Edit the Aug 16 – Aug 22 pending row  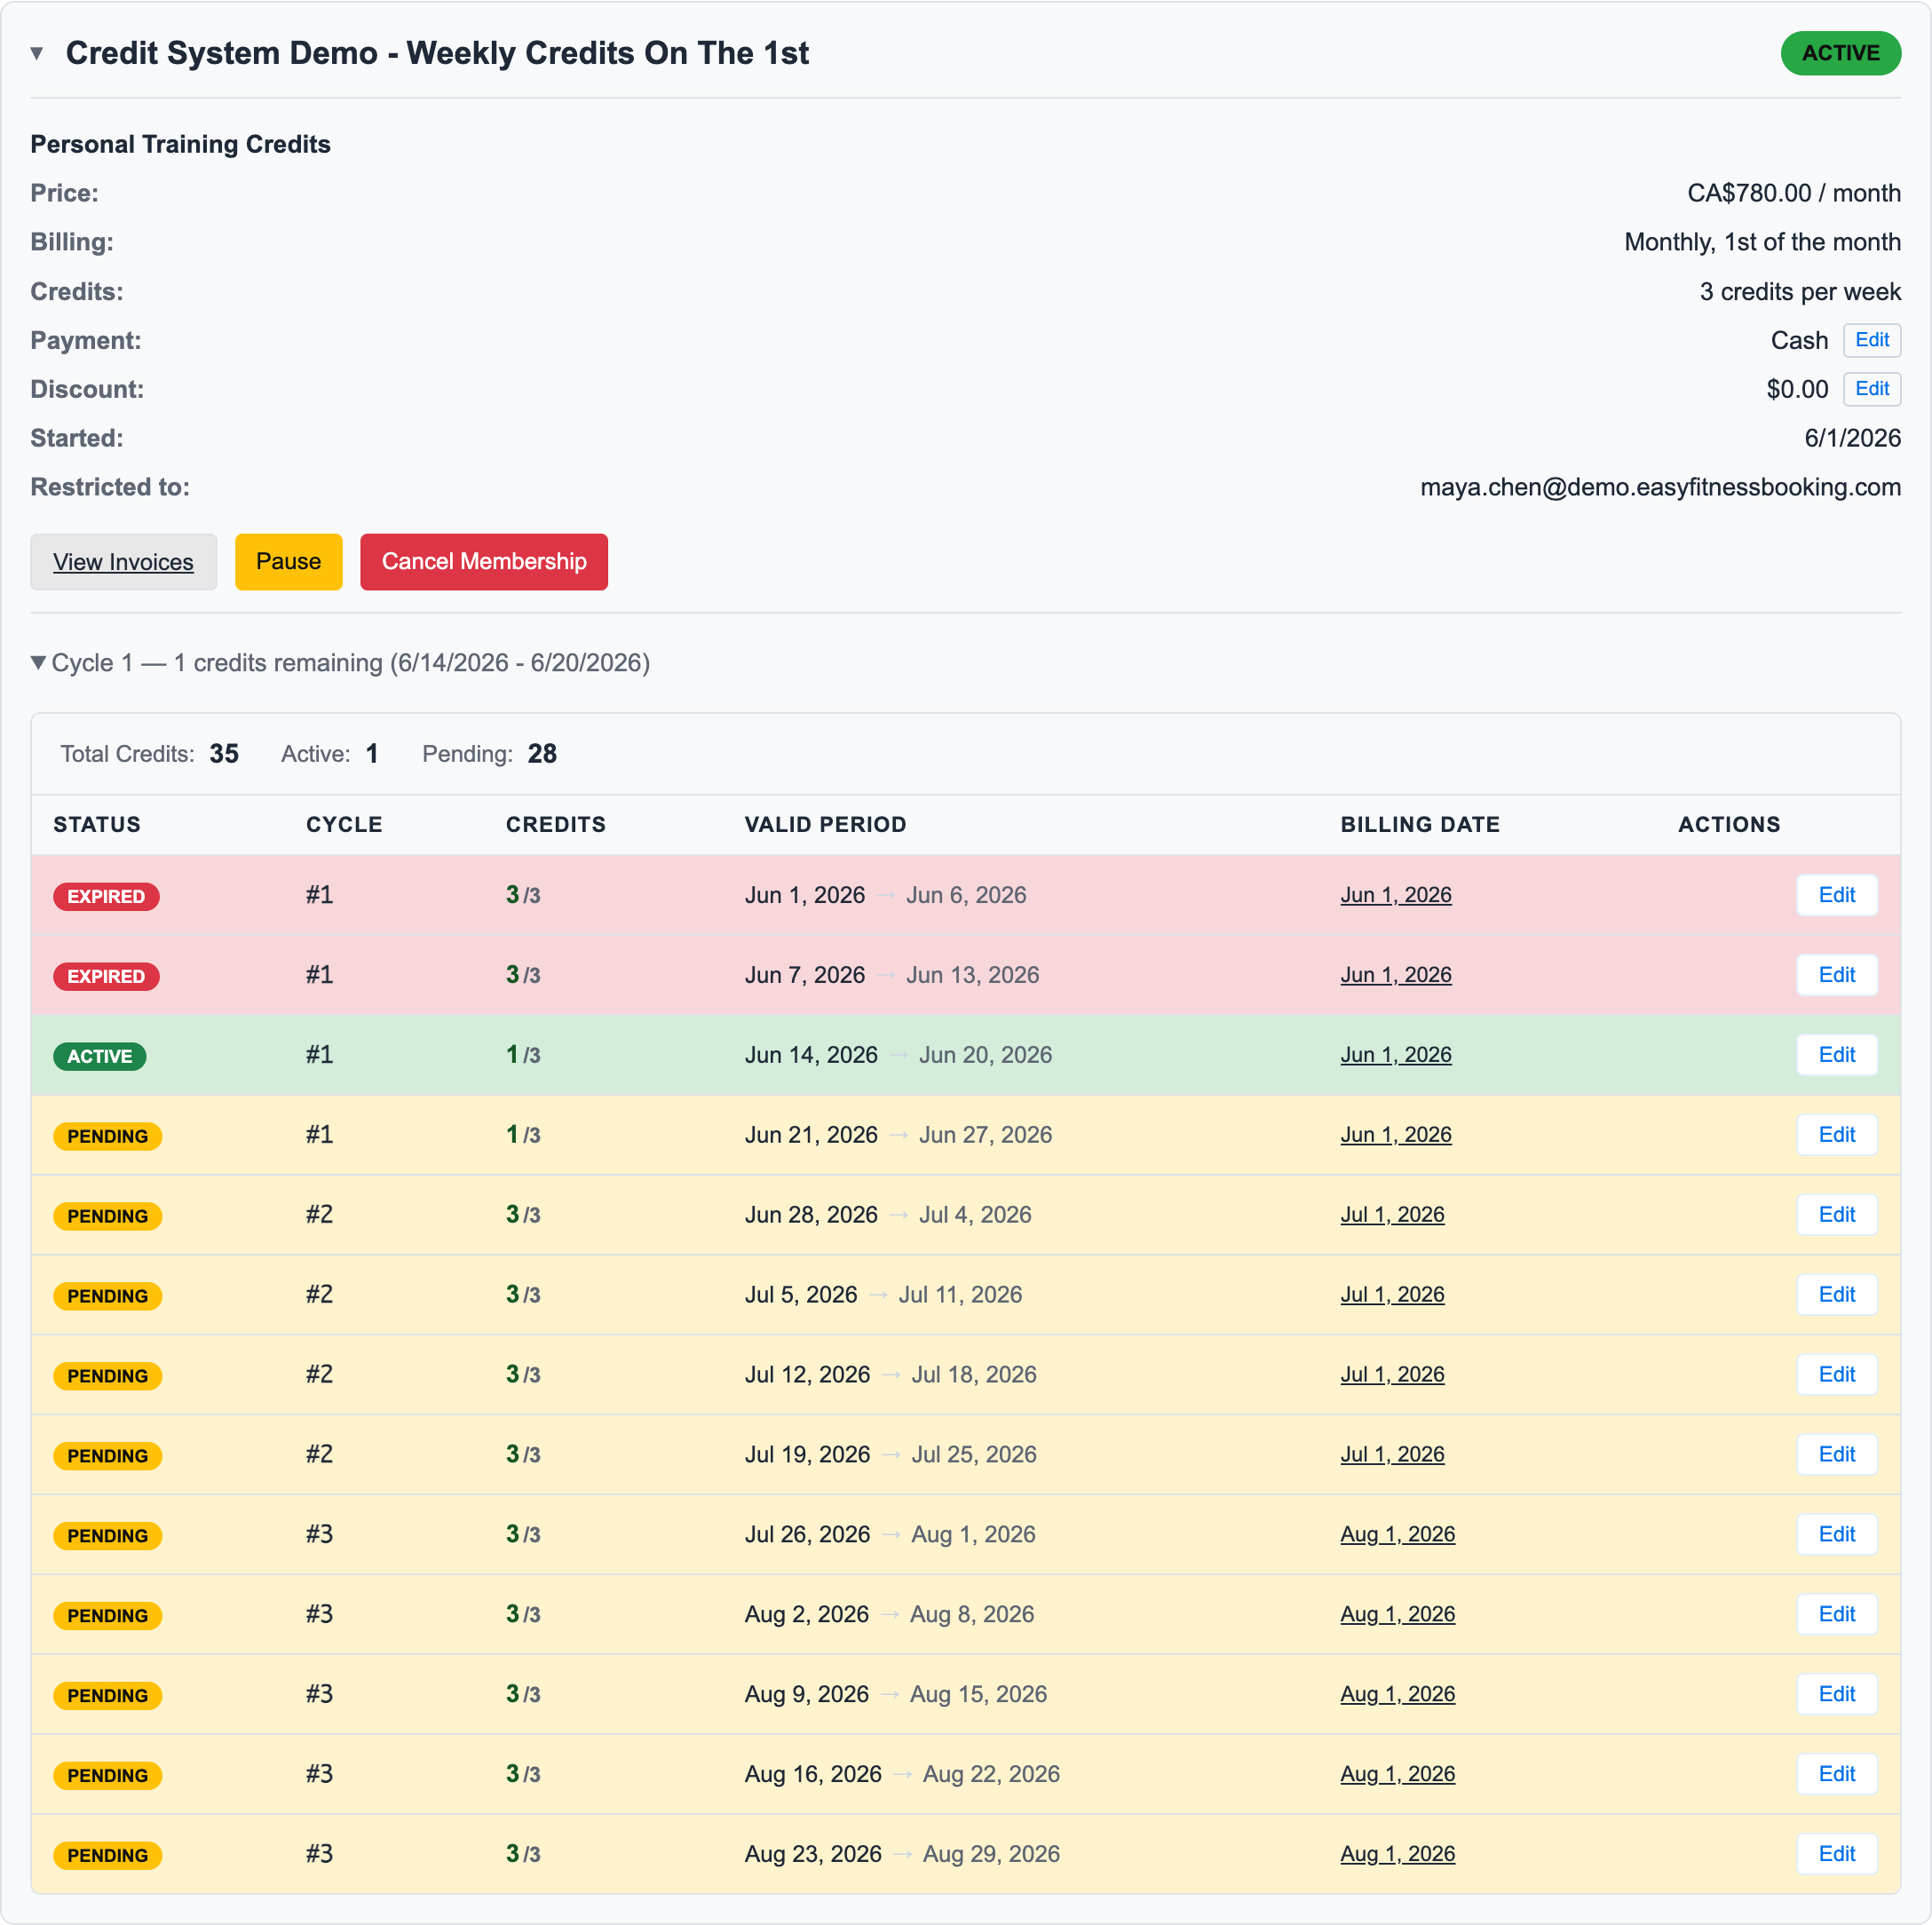point(1836,1775)
